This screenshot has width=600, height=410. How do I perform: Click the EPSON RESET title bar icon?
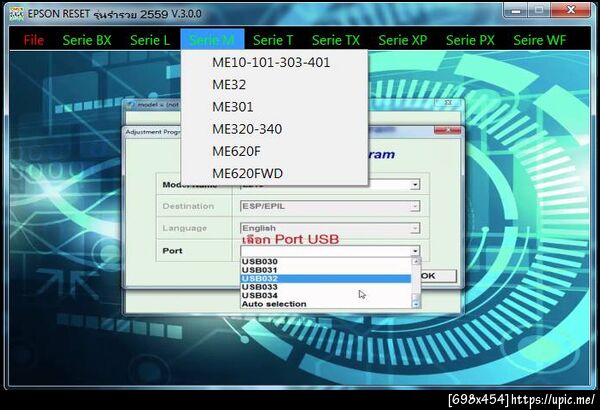[x=16, y=14]
